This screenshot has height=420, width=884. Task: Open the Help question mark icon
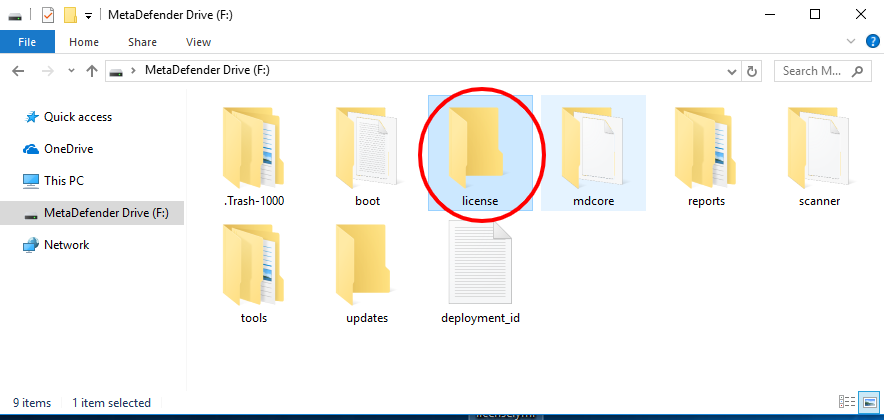[872, 41]
